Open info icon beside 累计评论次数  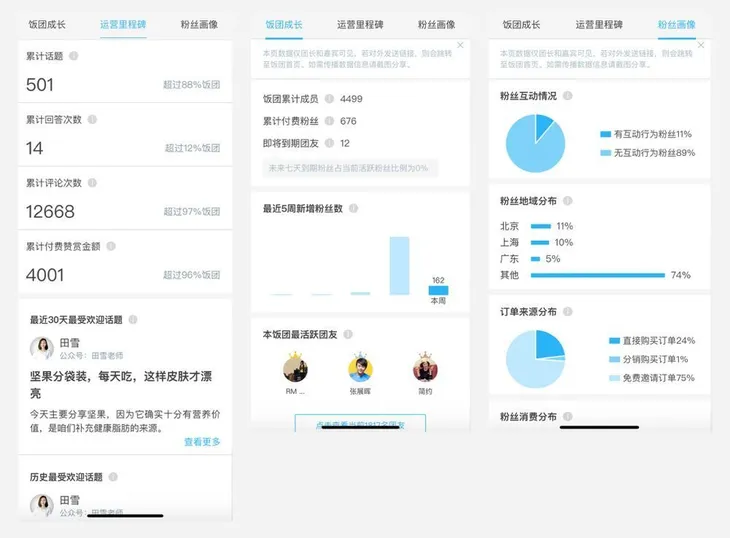(92, 182)
